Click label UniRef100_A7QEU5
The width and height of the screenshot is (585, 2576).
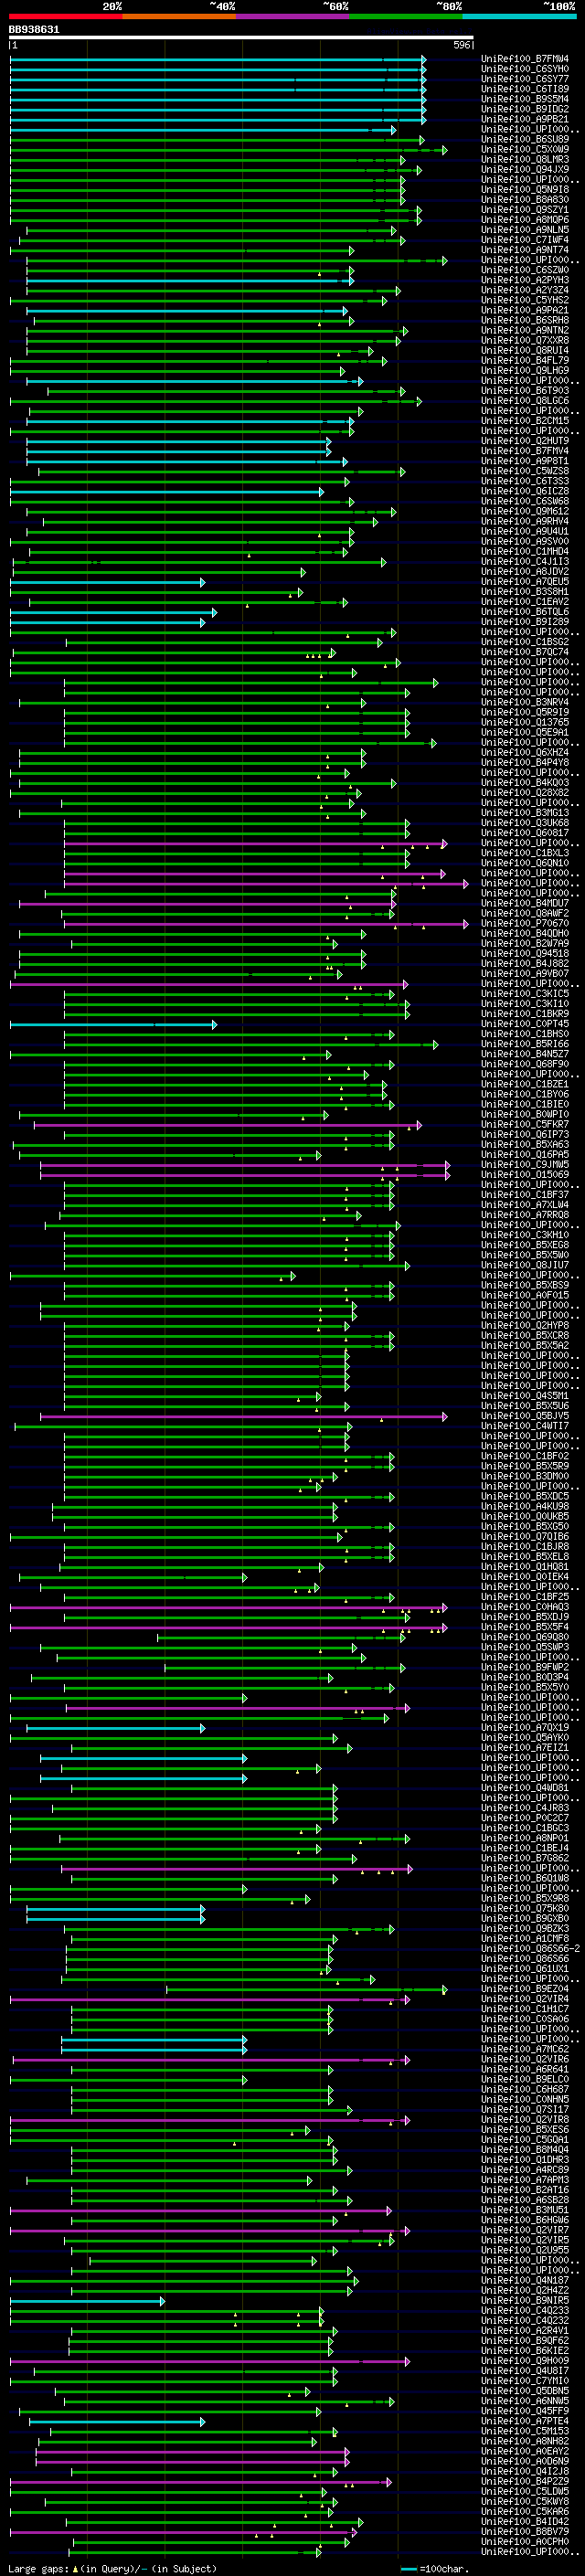pyautogui.click(x=525, y=581)
